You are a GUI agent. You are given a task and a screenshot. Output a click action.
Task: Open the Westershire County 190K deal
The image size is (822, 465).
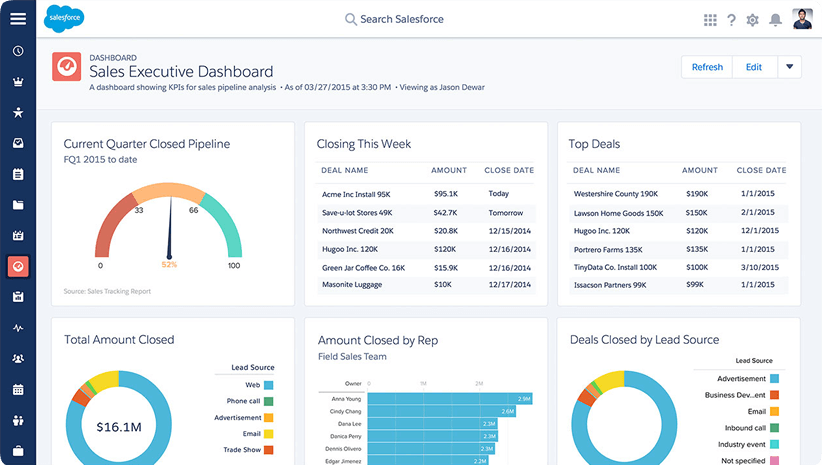click(615, 194)
